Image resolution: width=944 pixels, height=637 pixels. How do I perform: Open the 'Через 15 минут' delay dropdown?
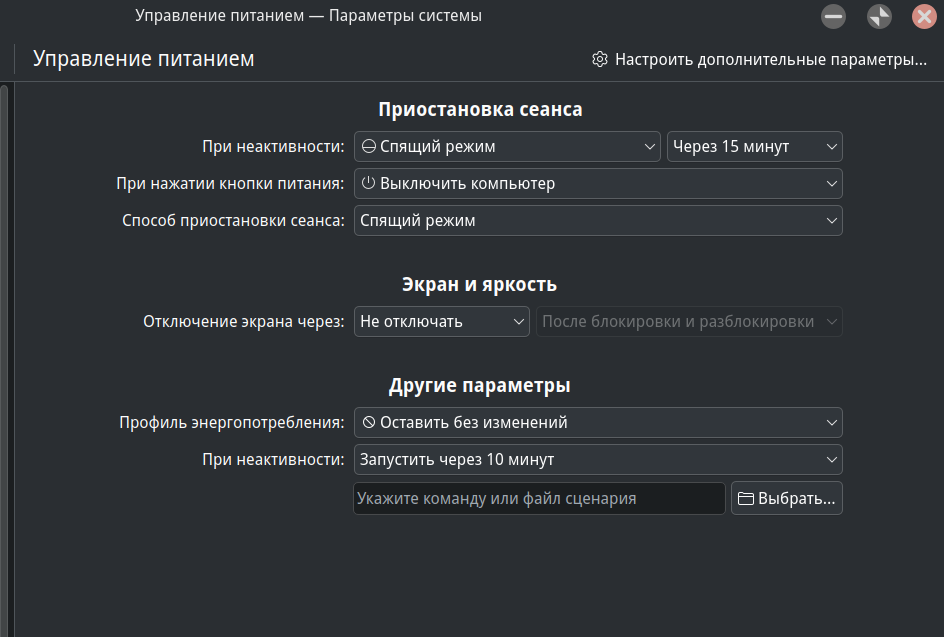click(754, 147)
